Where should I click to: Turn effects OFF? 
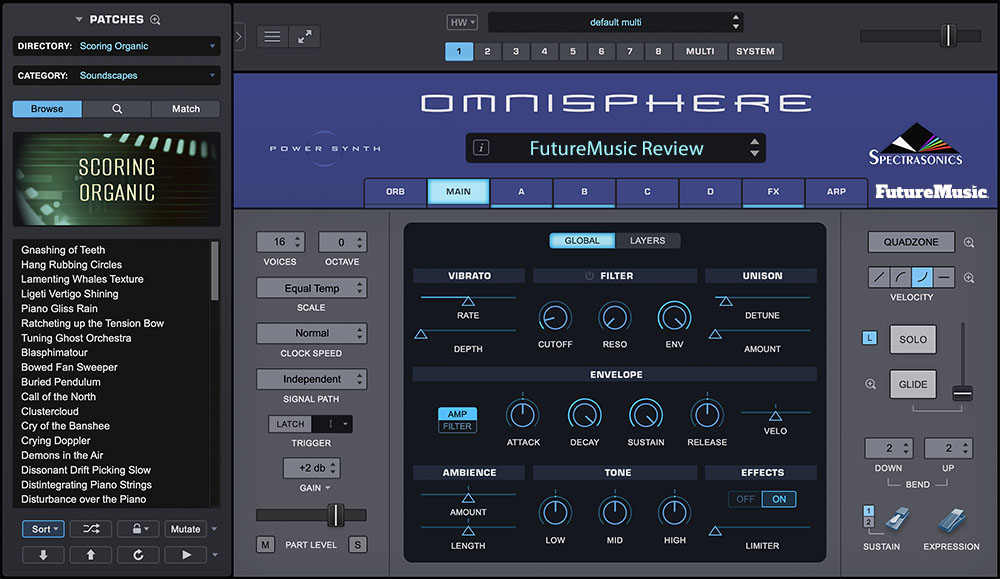coord(745,499)
